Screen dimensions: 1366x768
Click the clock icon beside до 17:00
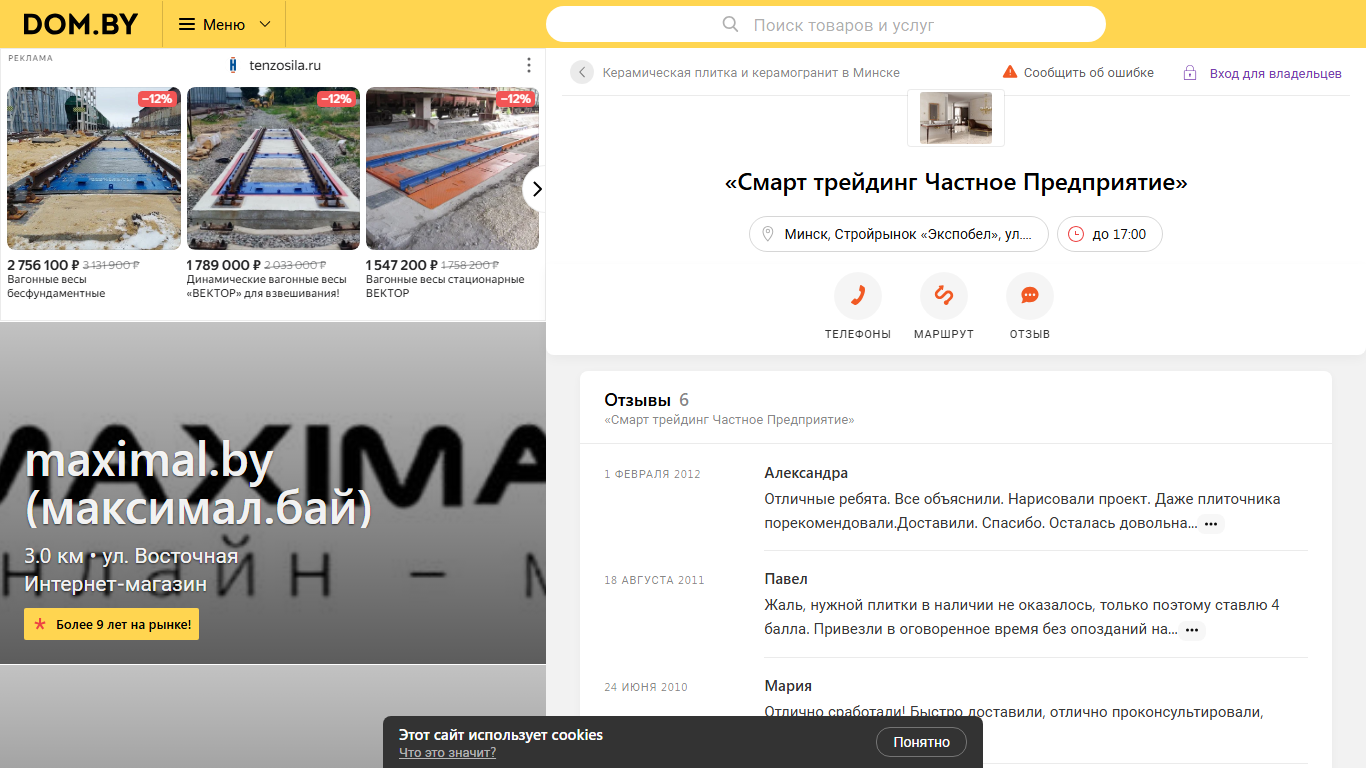click(1076, 234)
